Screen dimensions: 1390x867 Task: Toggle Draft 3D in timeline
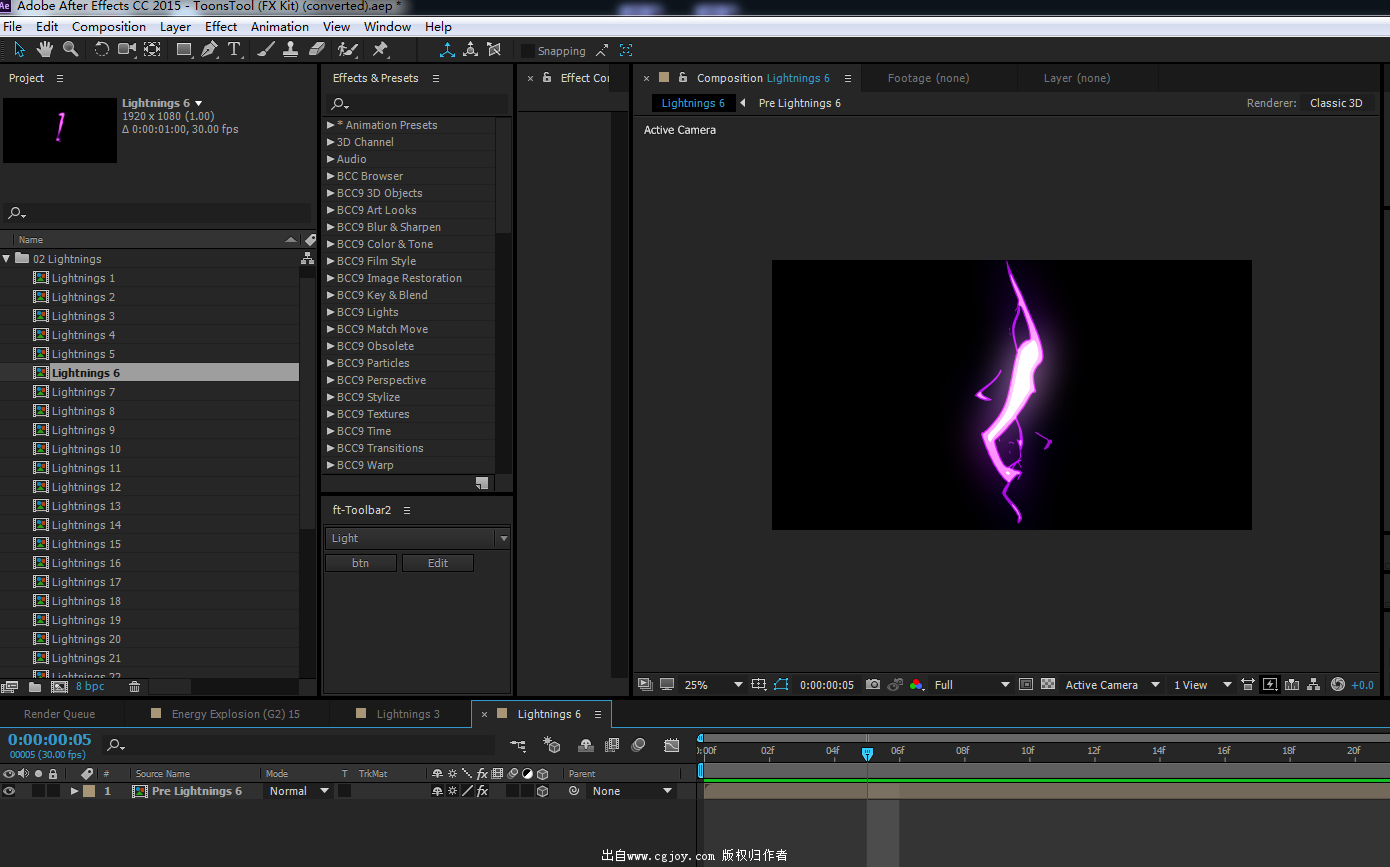(x=551, y=745)
